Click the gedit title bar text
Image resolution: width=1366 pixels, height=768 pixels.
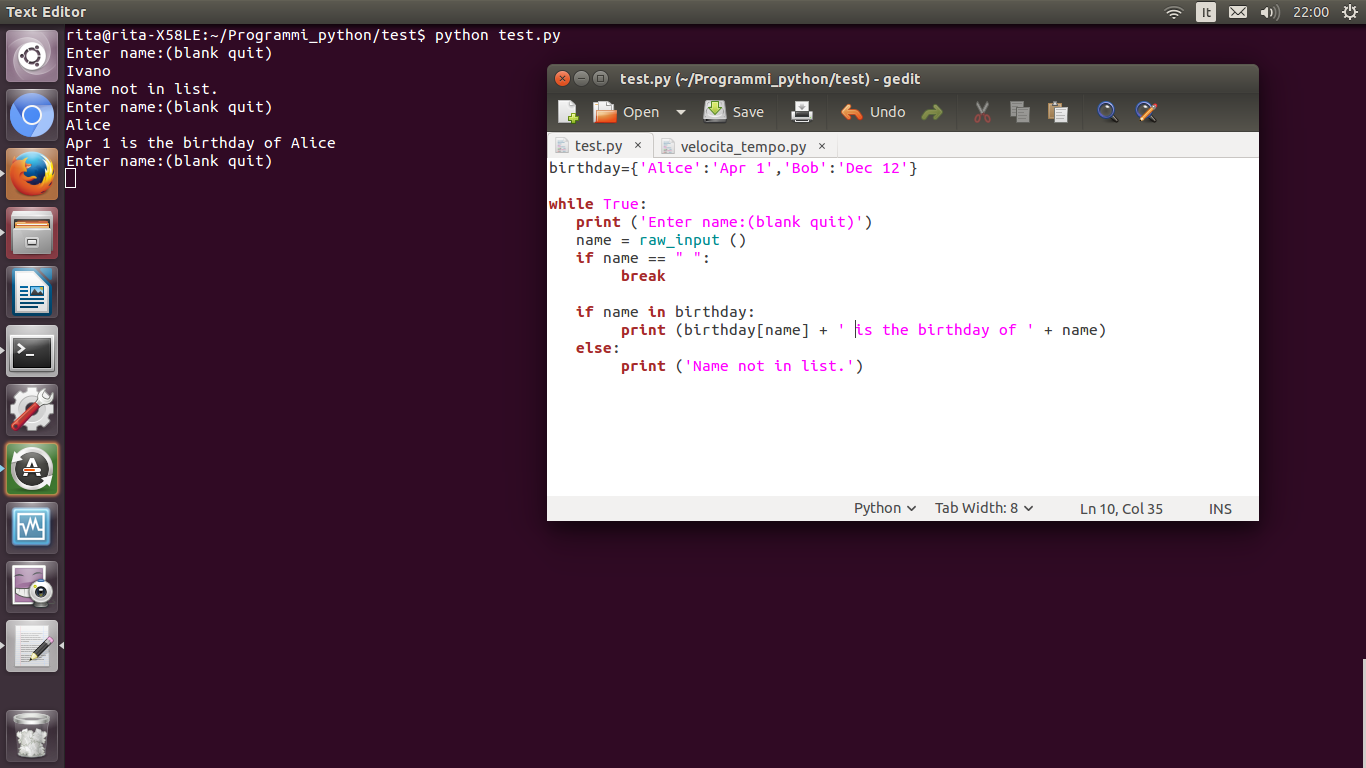click(770, 78)
